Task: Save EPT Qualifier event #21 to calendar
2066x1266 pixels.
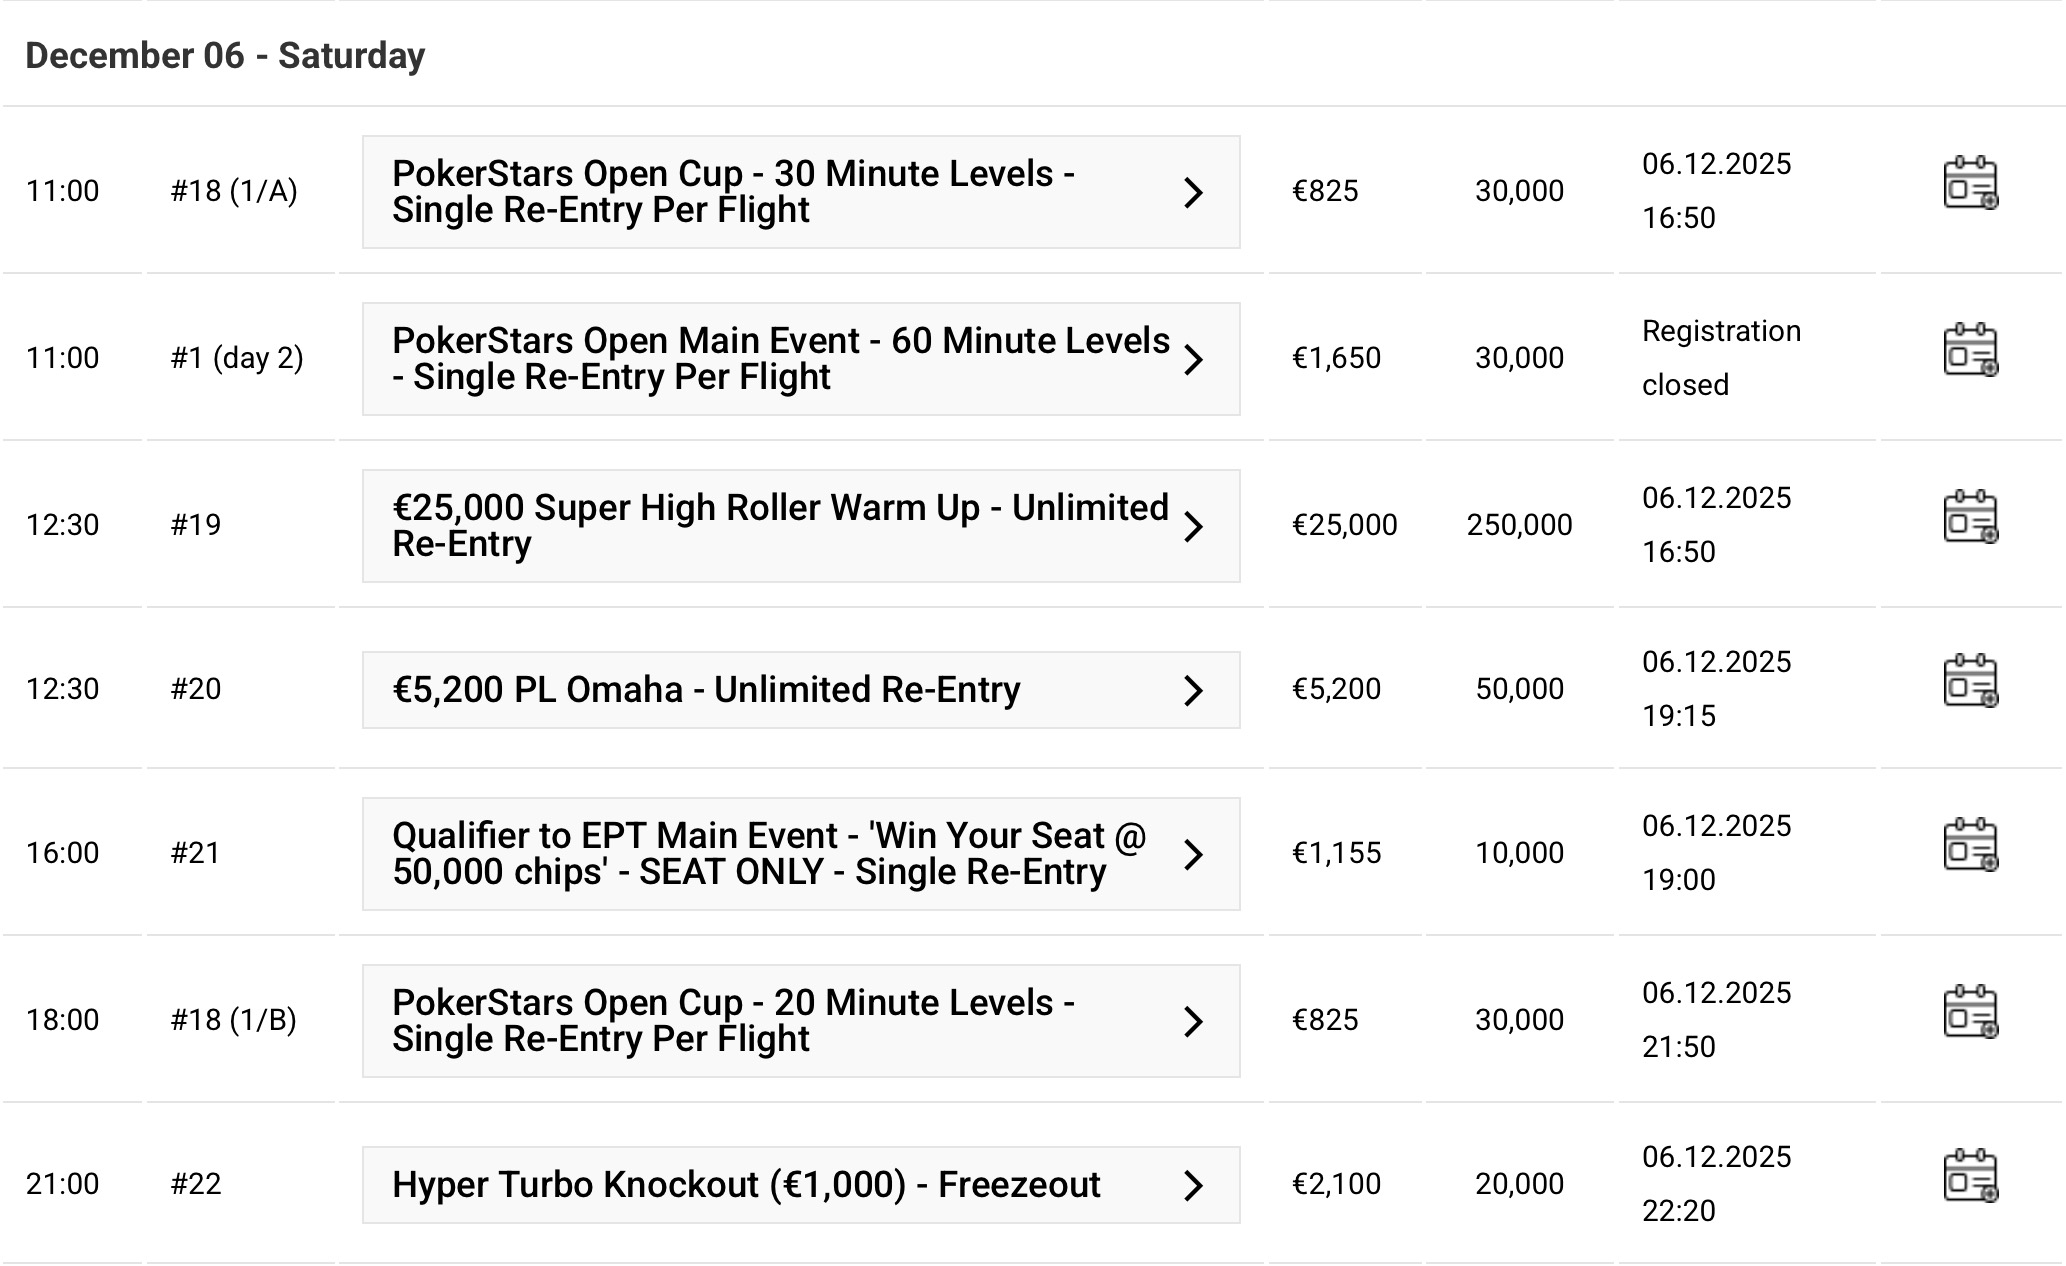Action: click(x=1969, y=845)
